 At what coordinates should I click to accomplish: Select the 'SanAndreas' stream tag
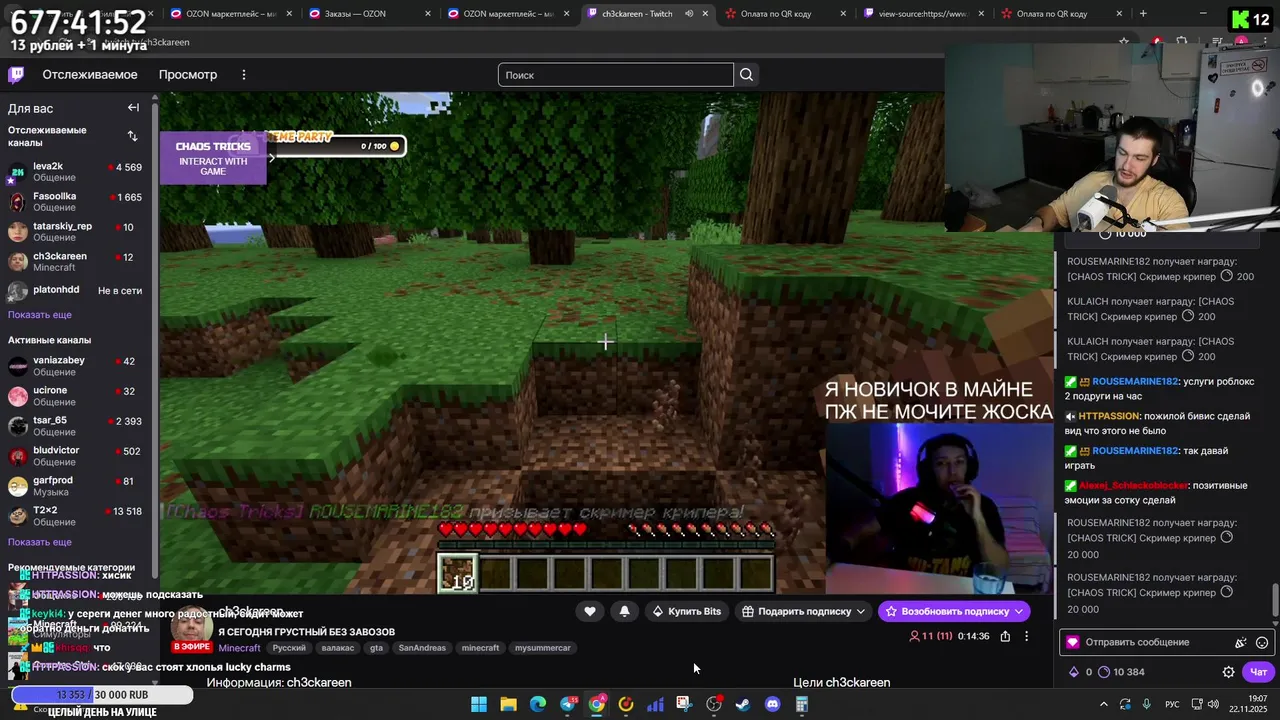(x=422, y=648)
